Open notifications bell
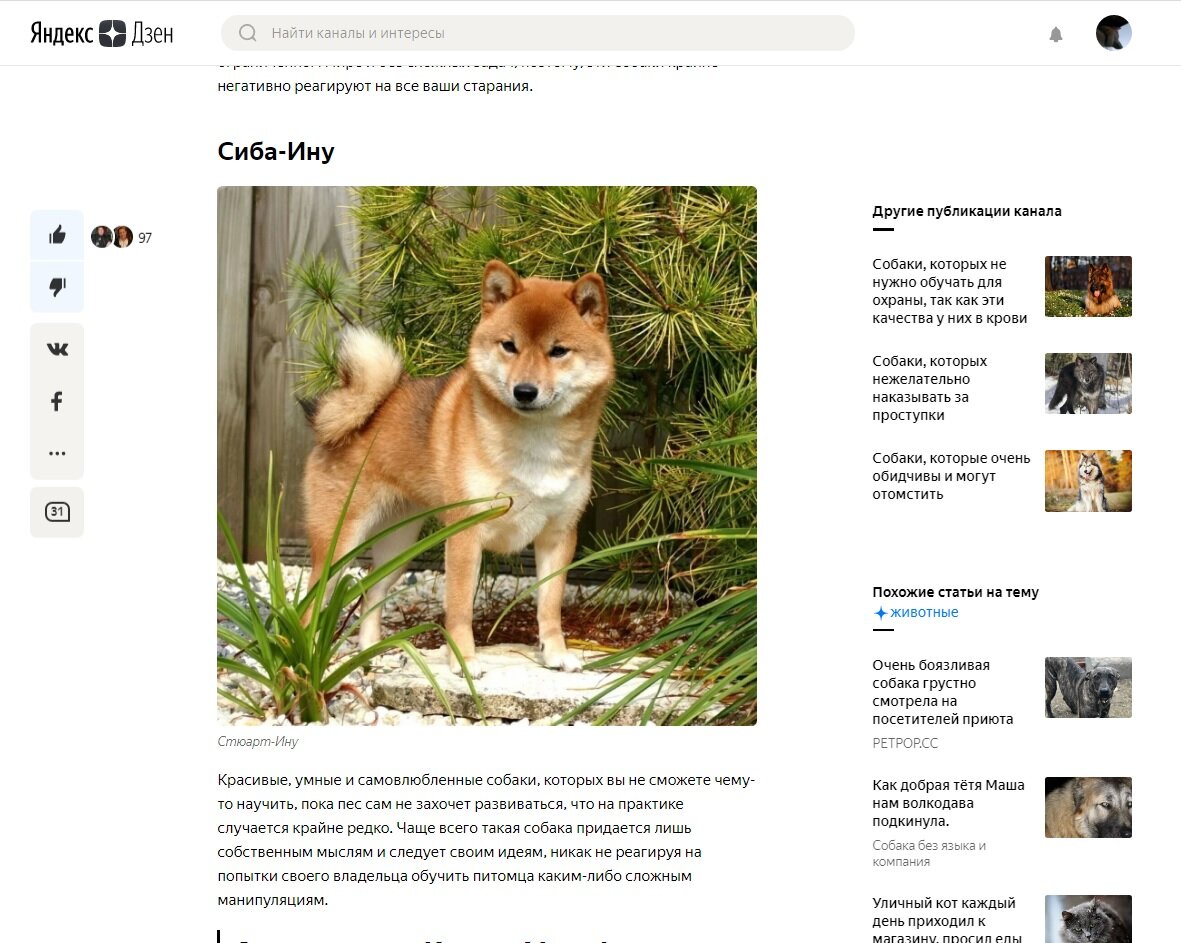The height and width of the screenshot is (943, 1181). [x=1056, y=34]
